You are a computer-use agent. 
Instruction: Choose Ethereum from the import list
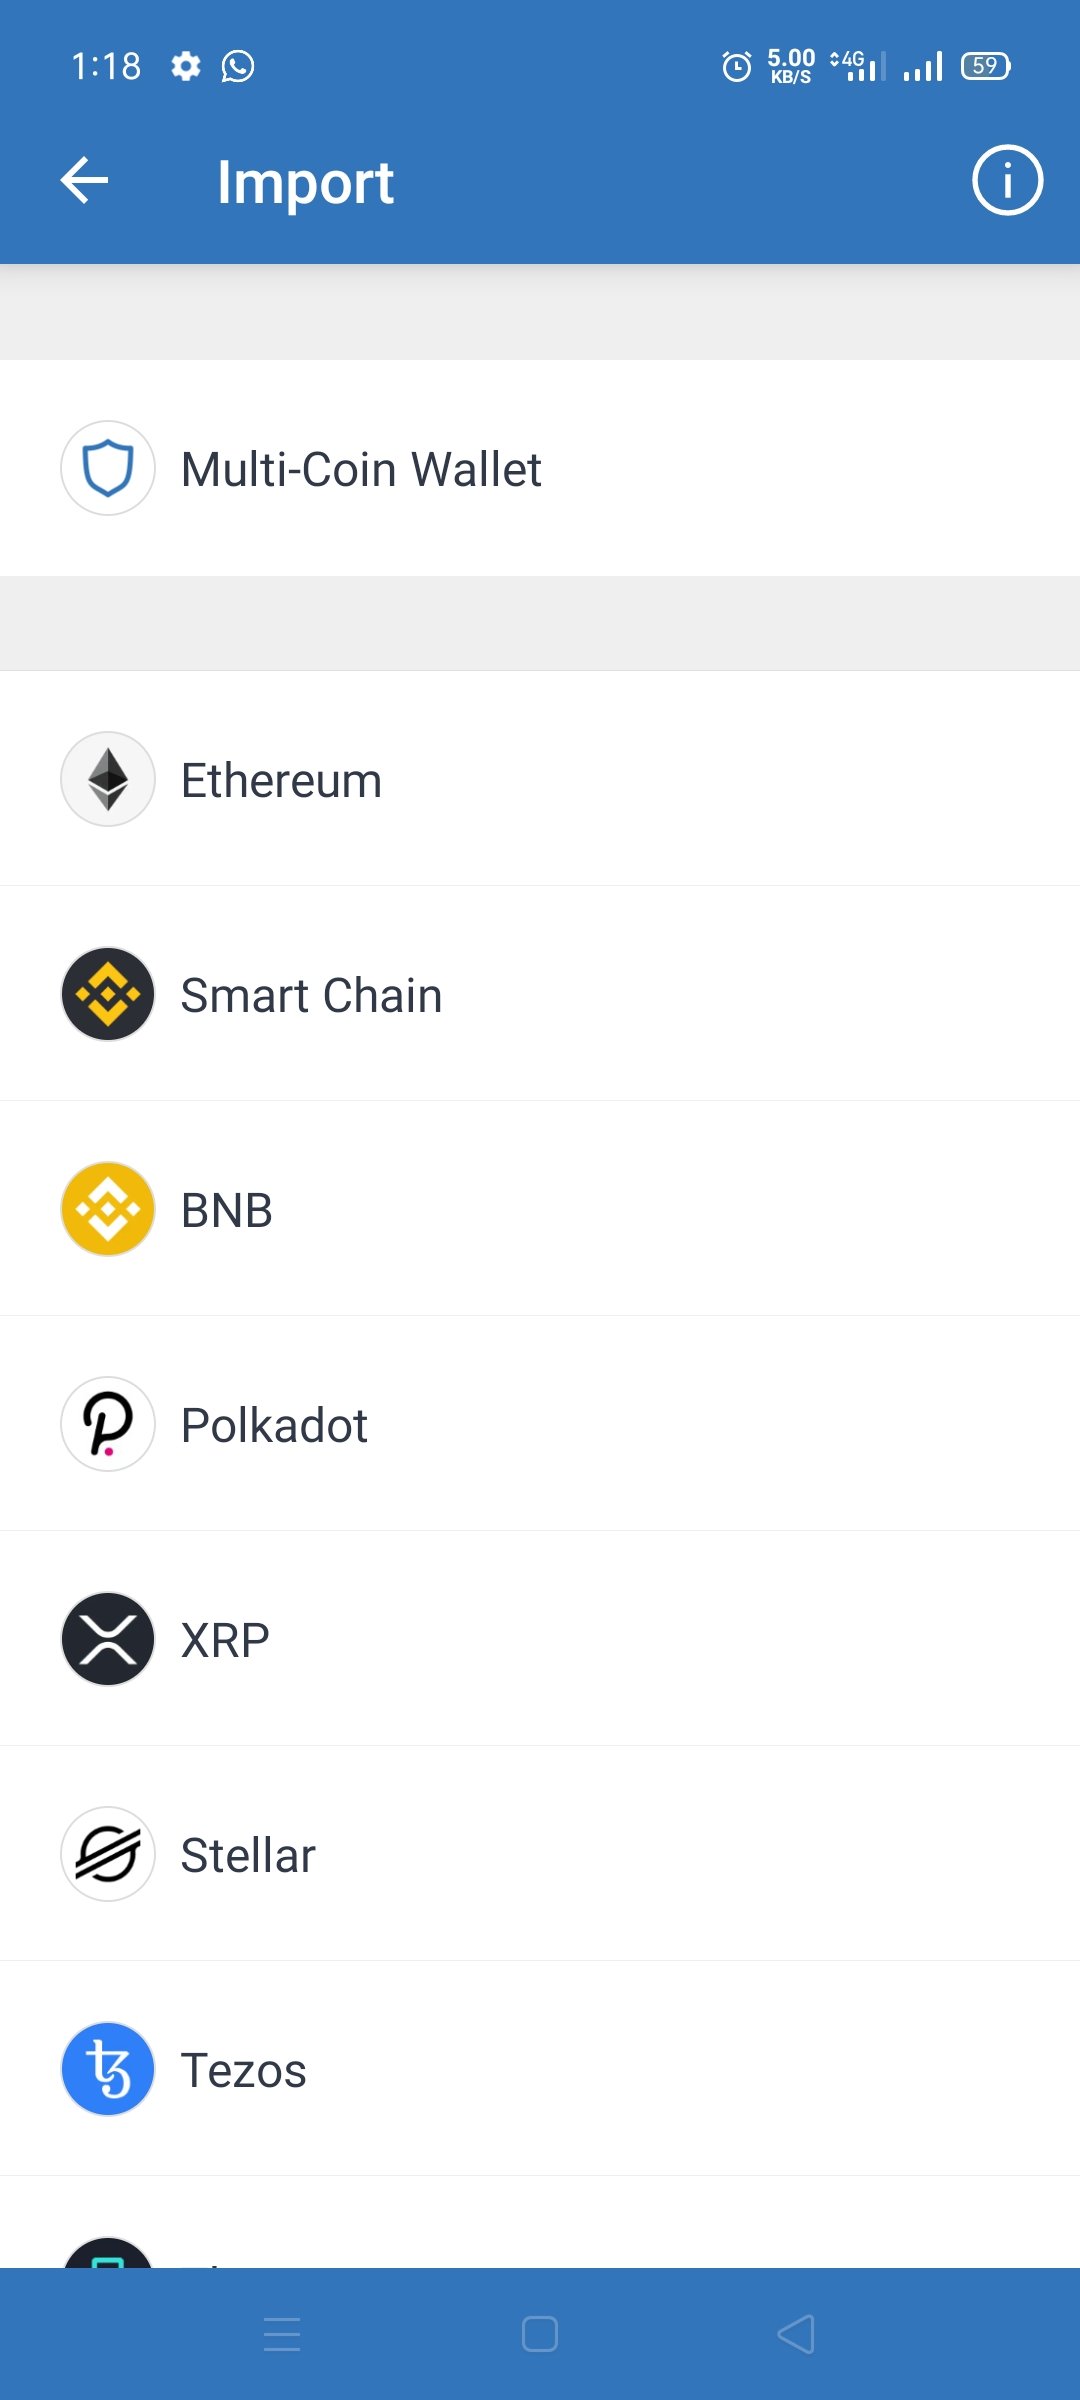(540, 779)
